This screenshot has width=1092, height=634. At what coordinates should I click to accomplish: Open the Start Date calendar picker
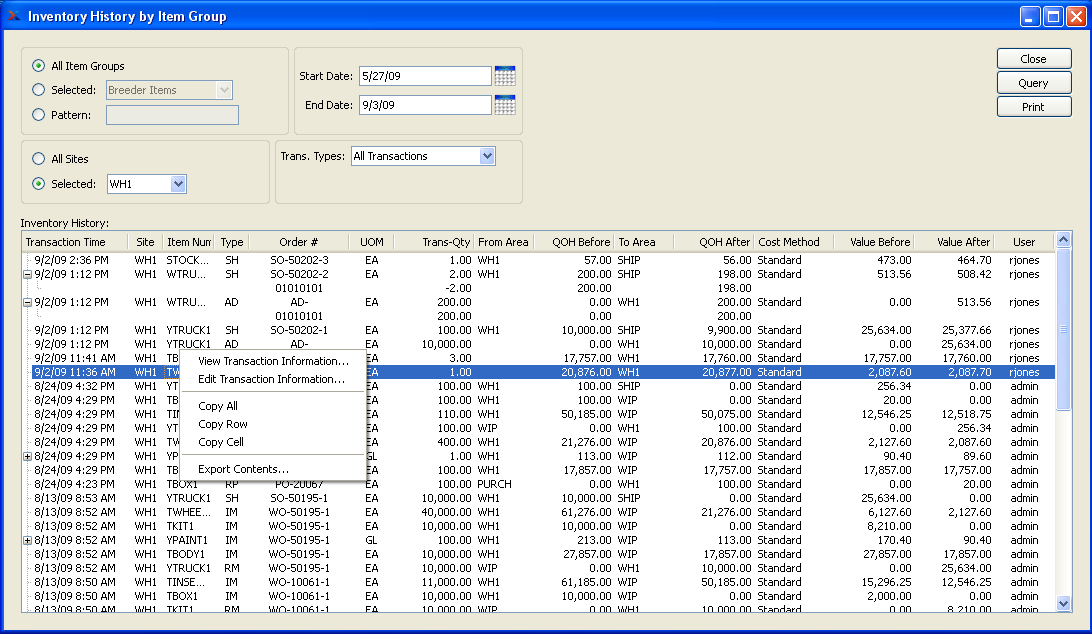[x=505, y=76]
